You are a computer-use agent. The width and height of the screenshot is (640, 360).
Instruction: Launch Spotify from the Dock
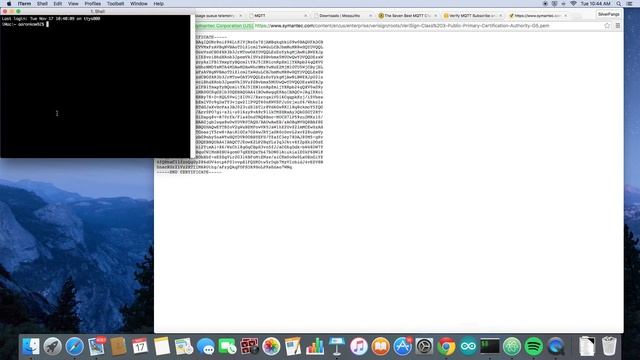tap(533, 347)
